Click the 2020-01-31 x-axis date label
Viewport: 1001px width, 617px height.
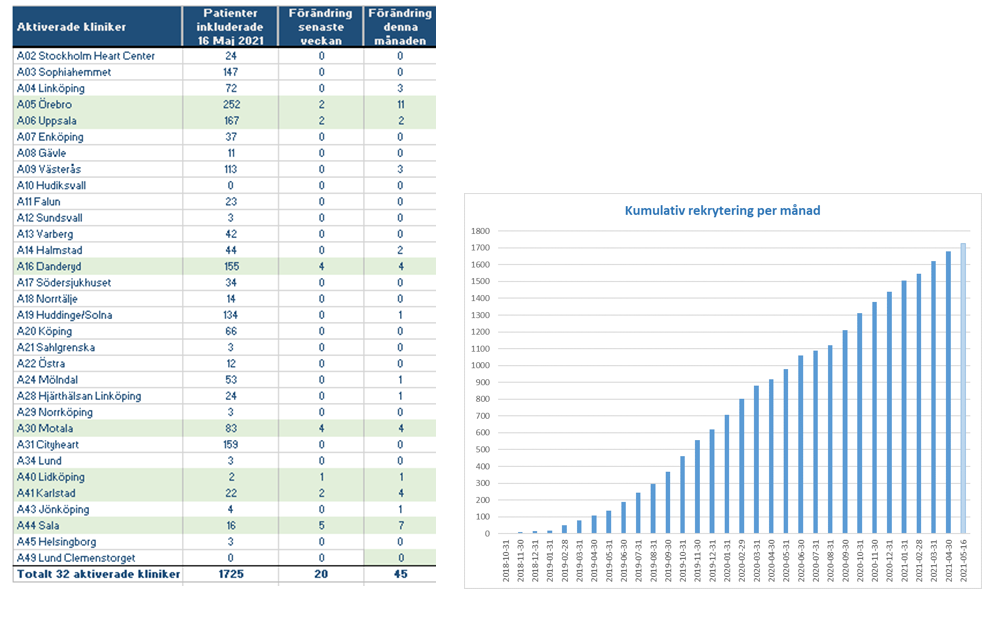click(x=728, y=561)
